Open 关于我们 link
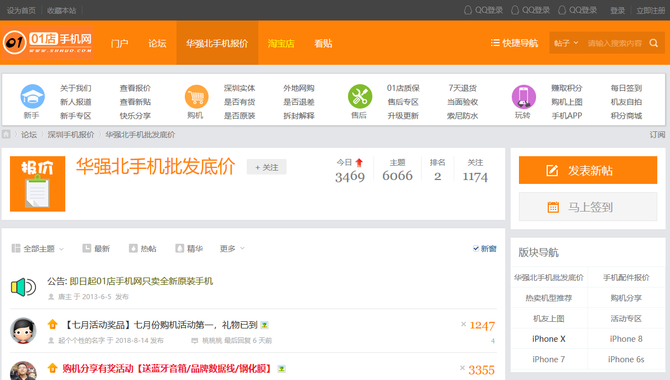 pyautogui.click(x=75, y=88)
